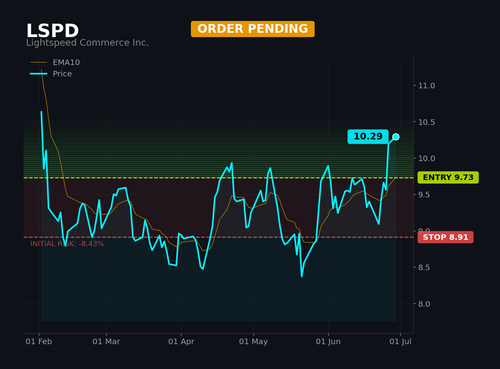
Task: Click the 10.5 y-axis tick label
Action: click(x=427, y=122)
